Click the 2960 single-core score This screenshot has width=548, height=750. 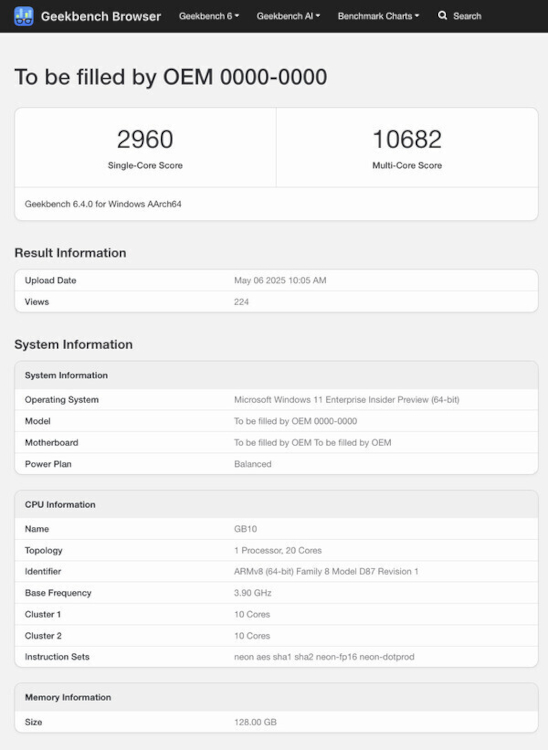145,139
